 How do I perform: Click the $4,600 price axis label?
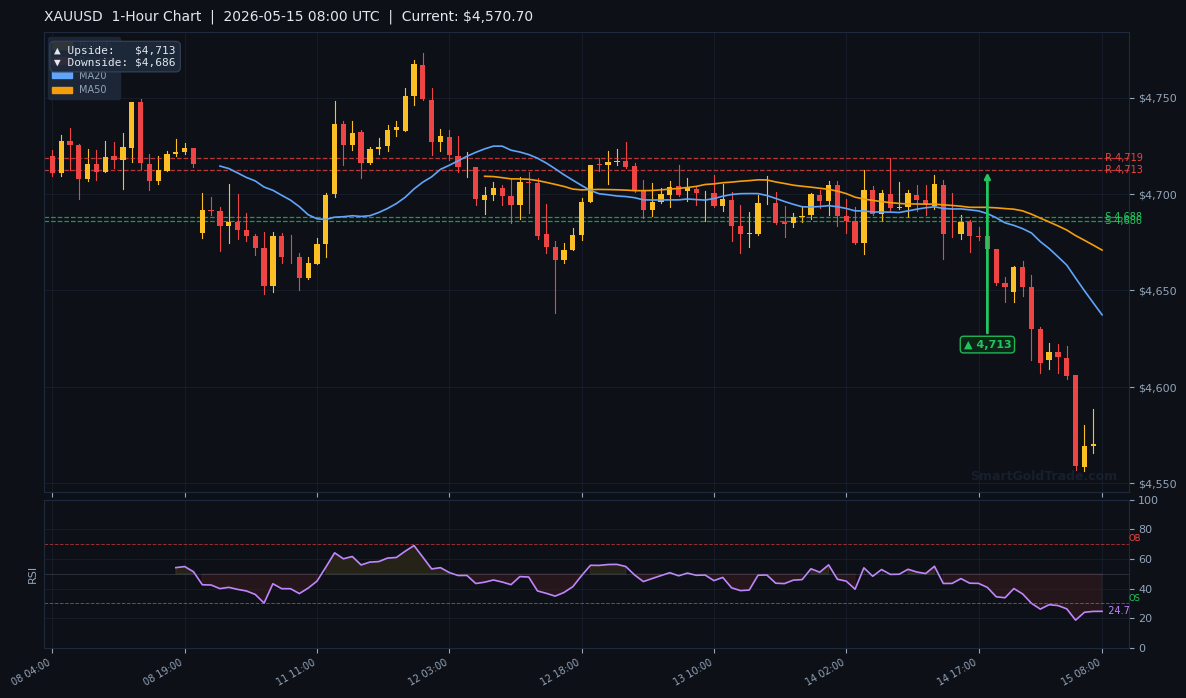pos(1157,388)
